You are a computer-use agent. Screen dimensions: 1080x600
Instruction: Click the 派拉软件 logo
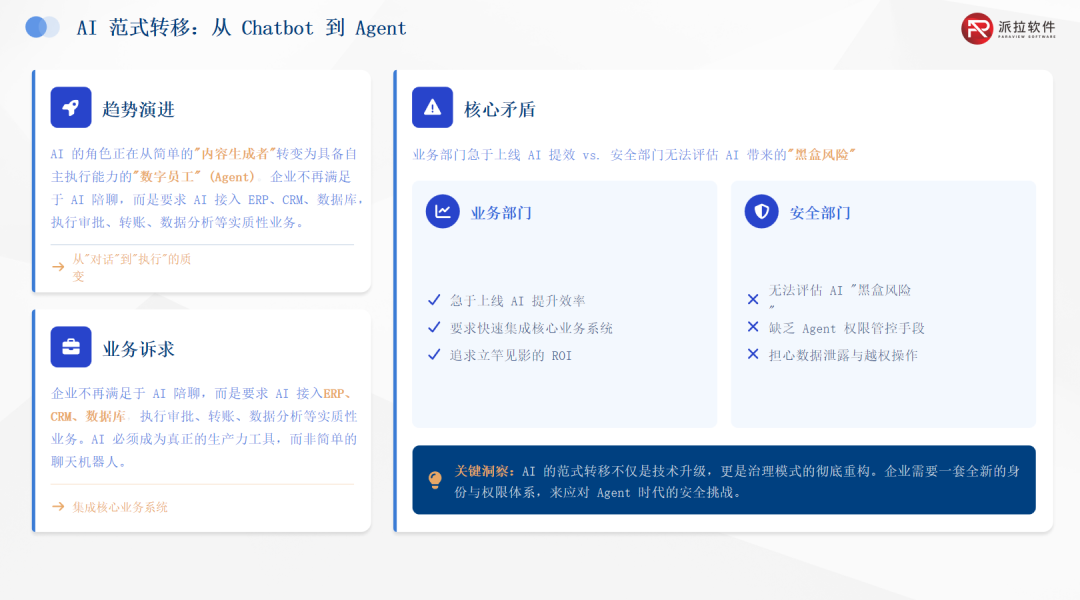tap(1008, 28)
